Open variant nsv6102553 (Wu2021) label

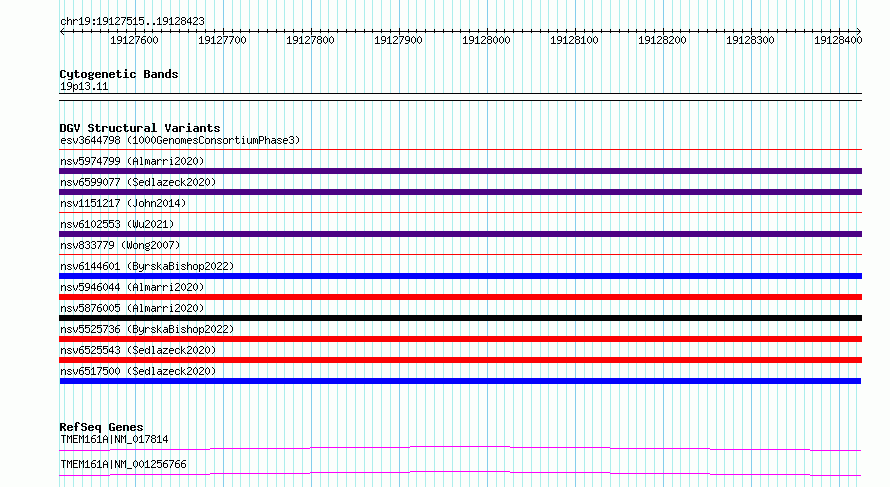click(117, 224)
